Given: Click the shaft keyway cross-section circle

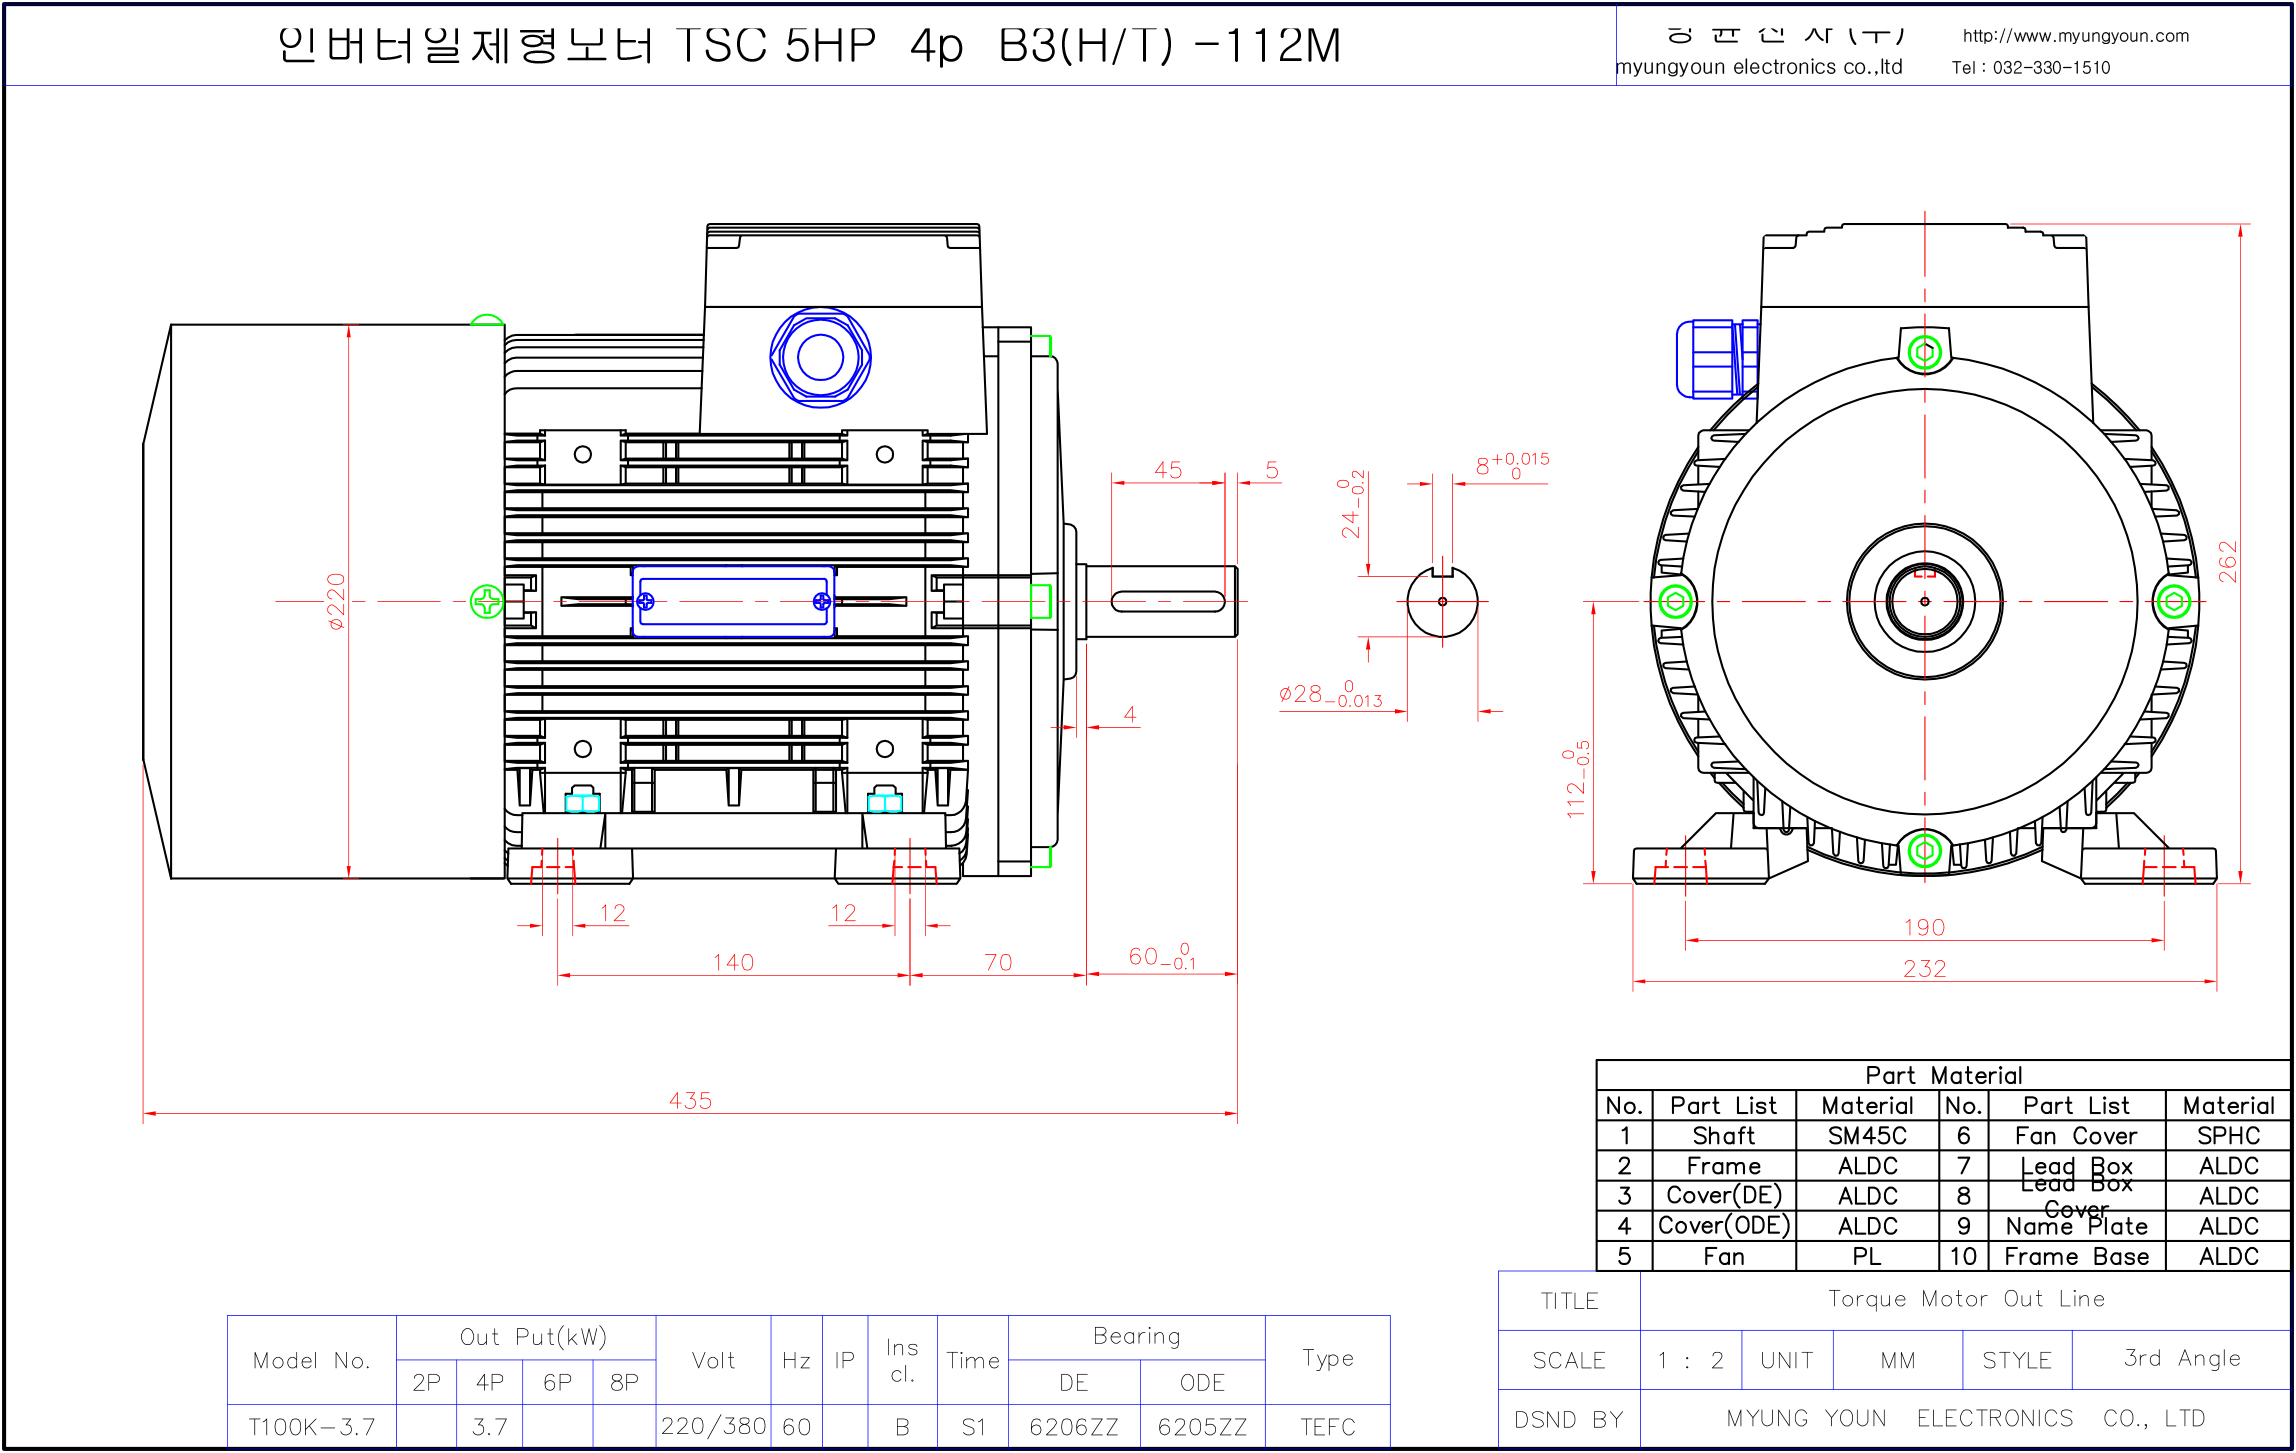Looking at the screenshot, I should pos(1442,601).
